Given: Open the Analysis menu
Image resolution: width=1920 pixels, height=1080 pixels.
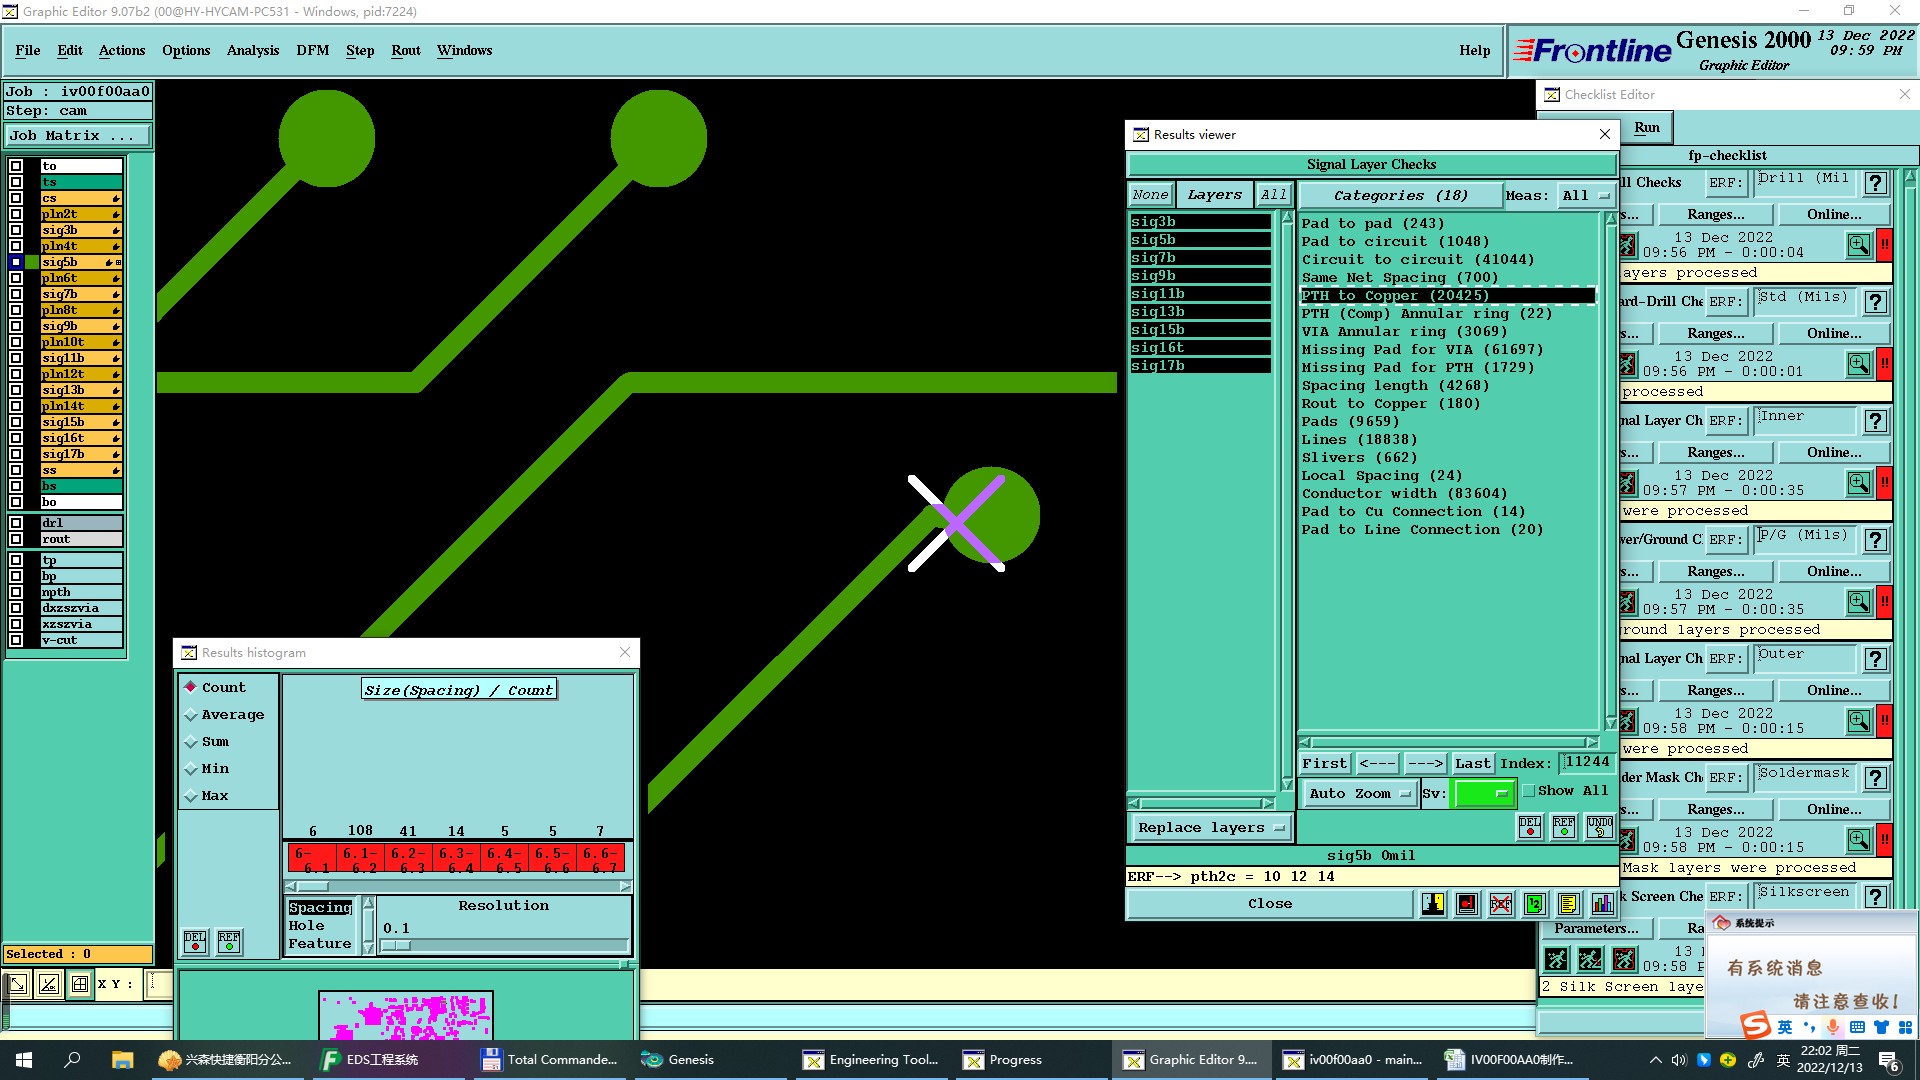Looking at the screenshot, I should 252,50.
